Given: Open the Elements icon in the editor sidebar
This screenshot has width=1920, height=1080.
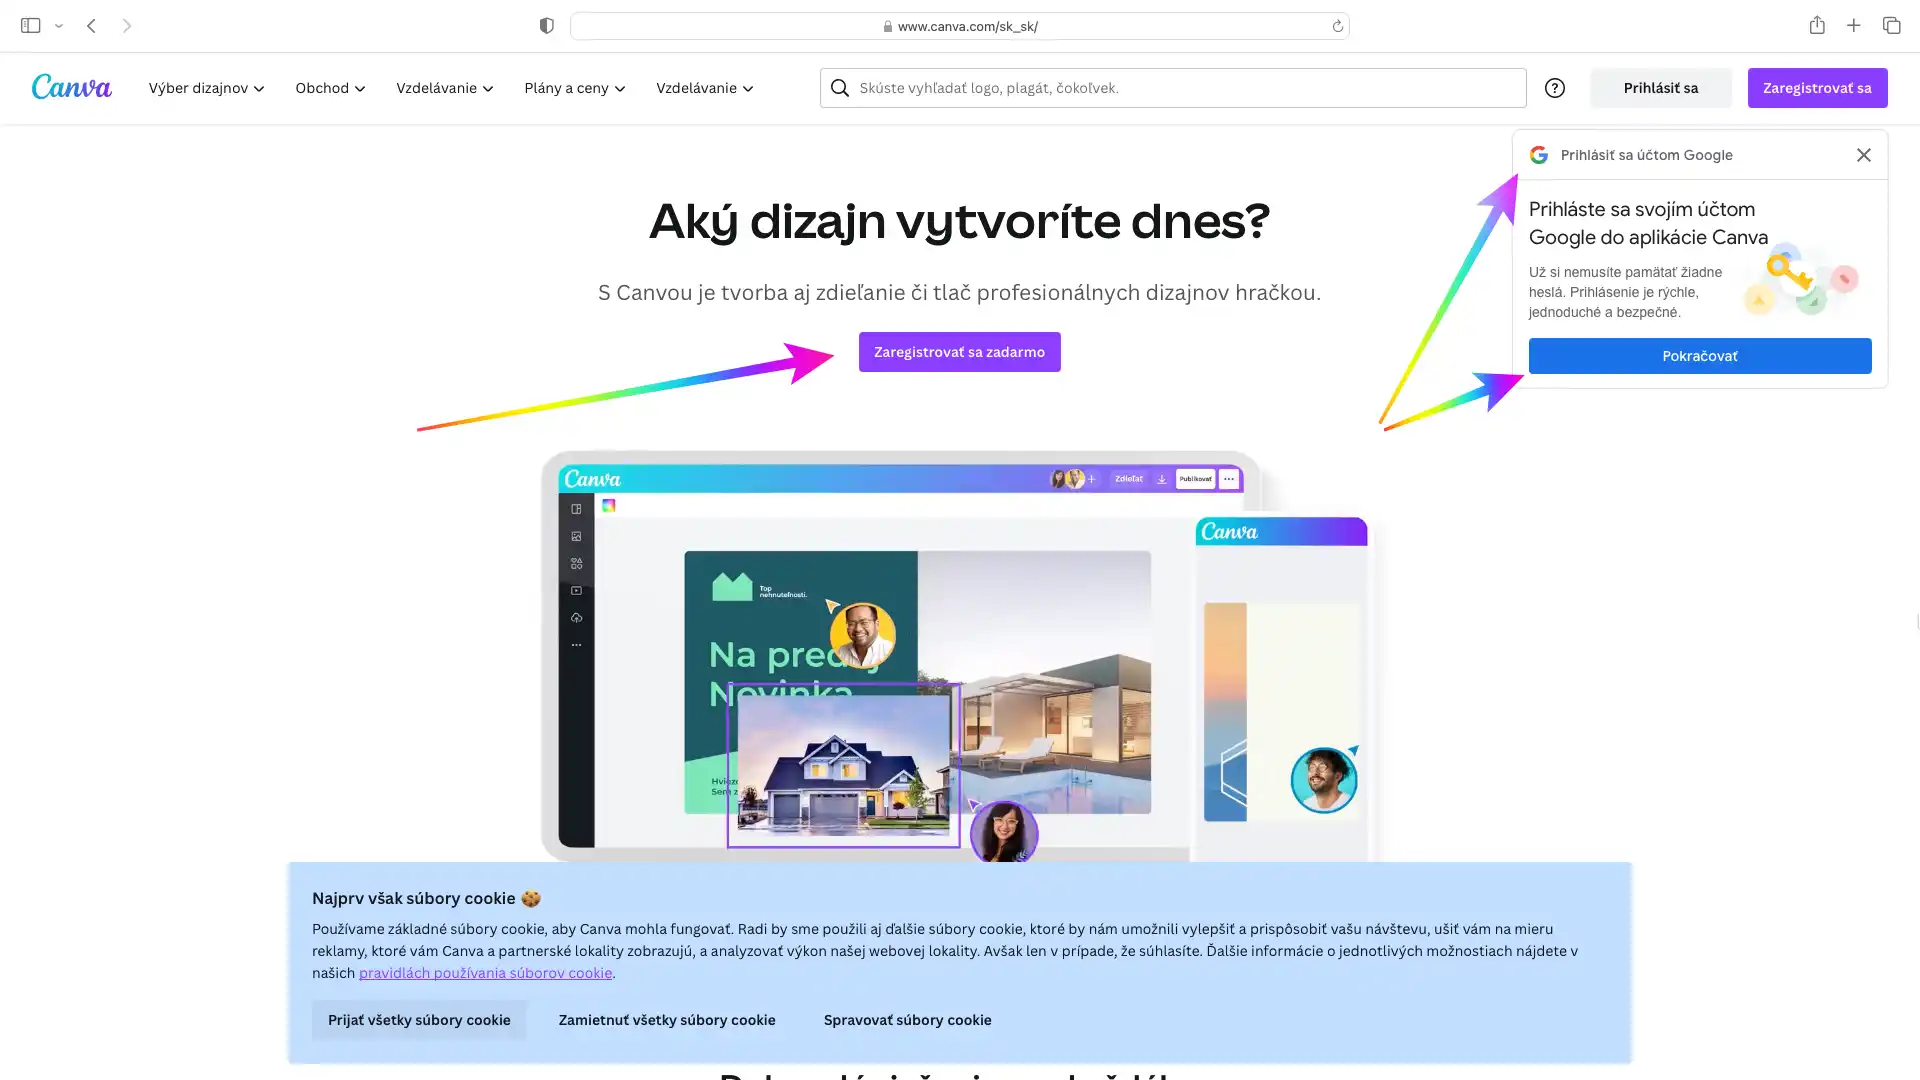Looking at the screenshot, I should tap(577, 563).
